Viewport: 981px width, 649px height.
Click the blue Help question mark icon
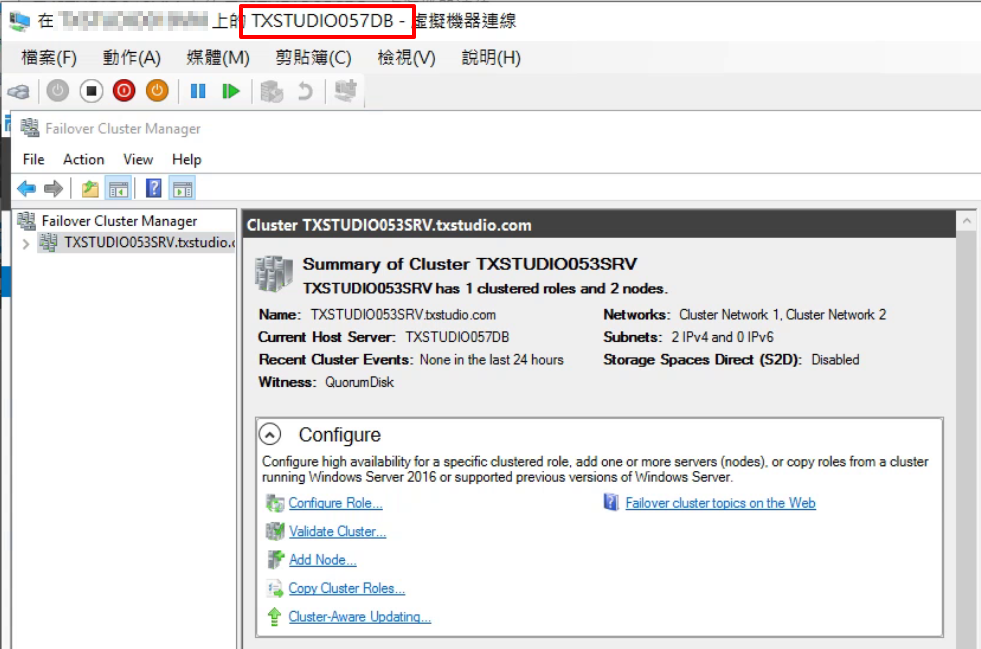153,188
